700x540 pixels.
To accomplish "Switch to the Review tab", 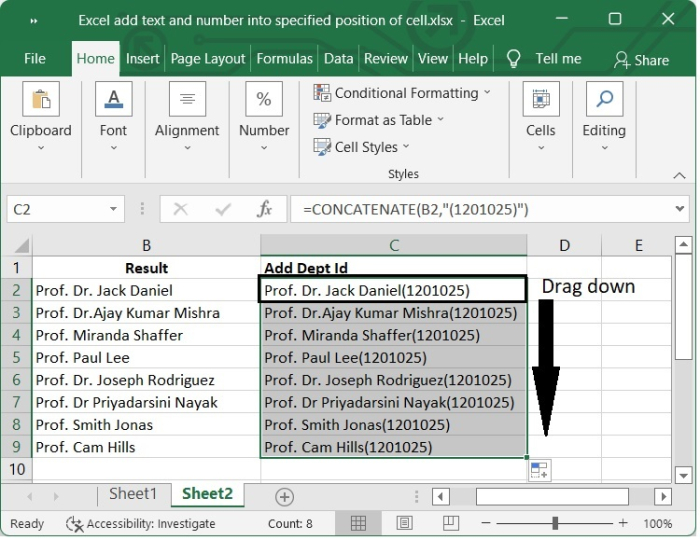I will (x=386, y=59).
